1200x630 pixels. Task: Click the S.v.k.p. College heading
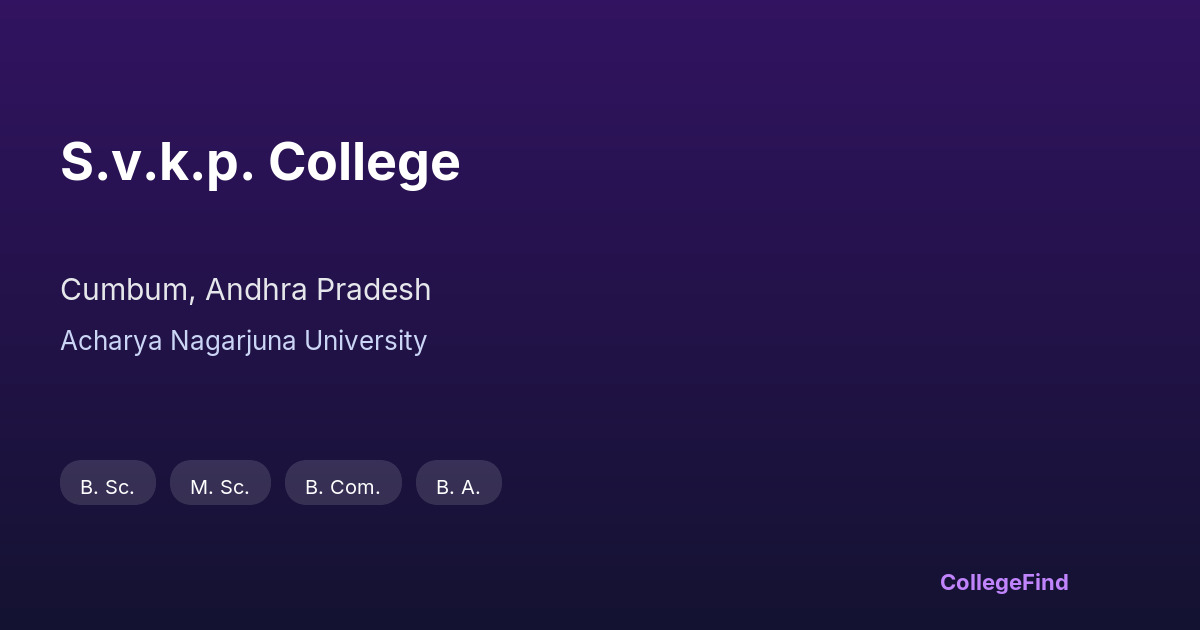[260, 162]
